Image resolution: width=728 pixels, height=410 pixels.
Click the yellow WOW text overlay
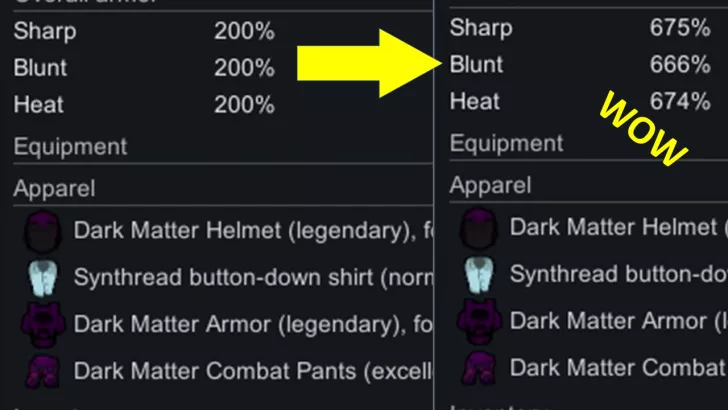(x=644, y=129)
